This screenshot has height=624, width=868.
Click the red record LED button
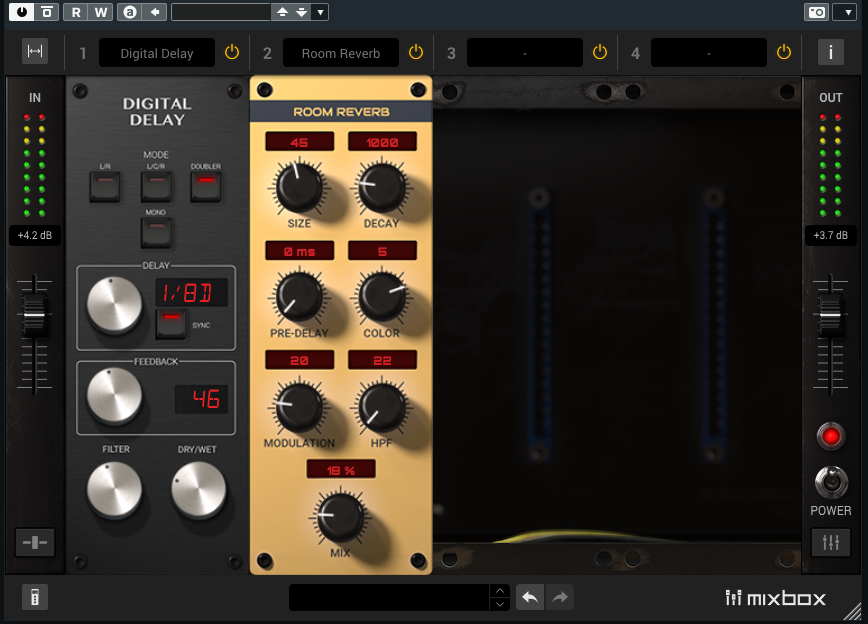click(x=830, y=436)
